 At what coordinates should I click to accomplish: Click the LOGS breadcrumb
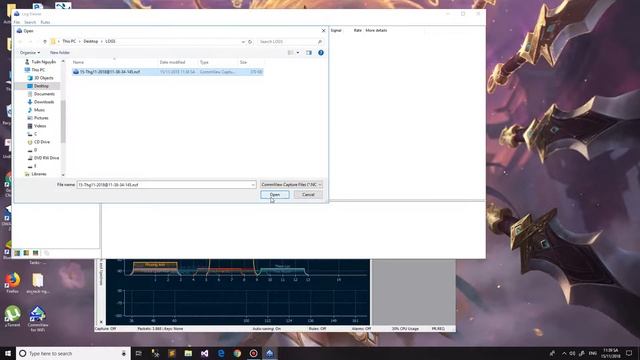click(110, 41)
